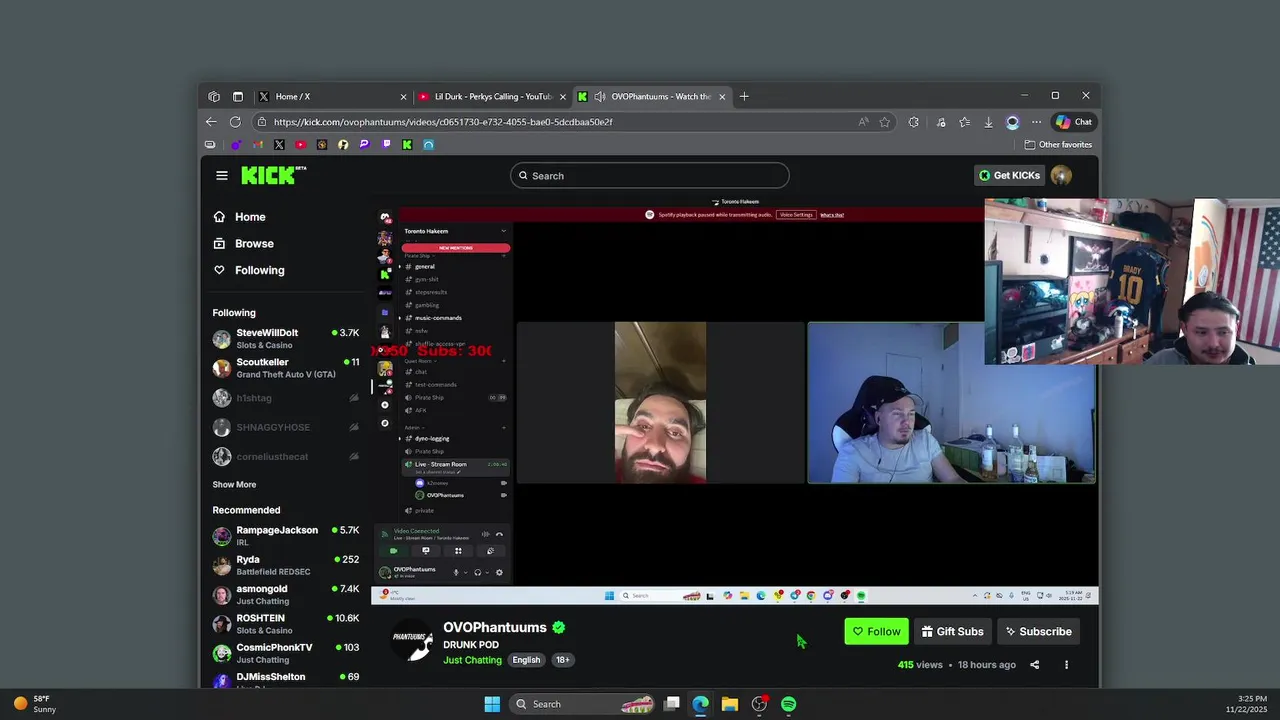Click the browser back arrow
The image size is (1280, 720).
coord(211,122)
